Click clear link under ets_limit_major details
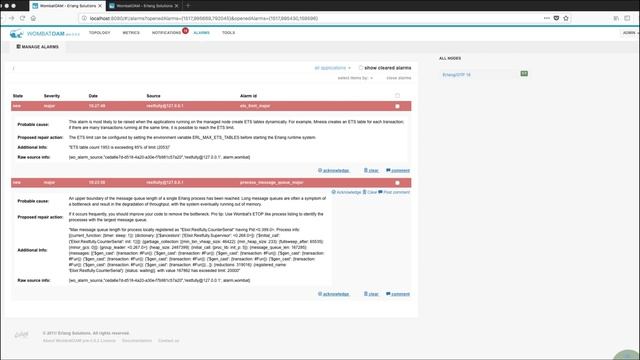 click(x=371, y=171)
